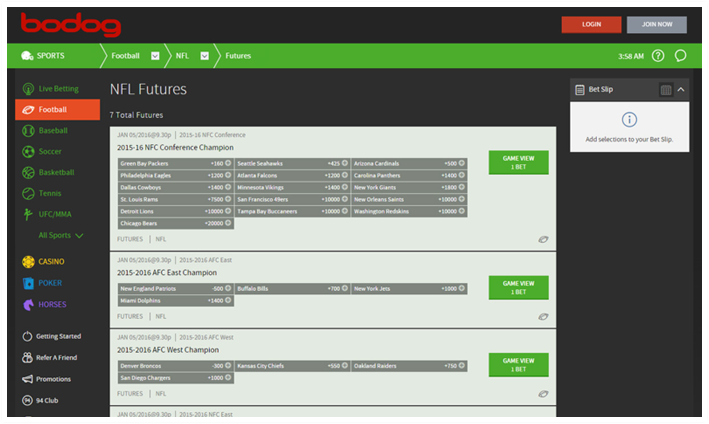Click Game View for AFC East Champion
The image size is (709, 424).
[x=518, y=288]
